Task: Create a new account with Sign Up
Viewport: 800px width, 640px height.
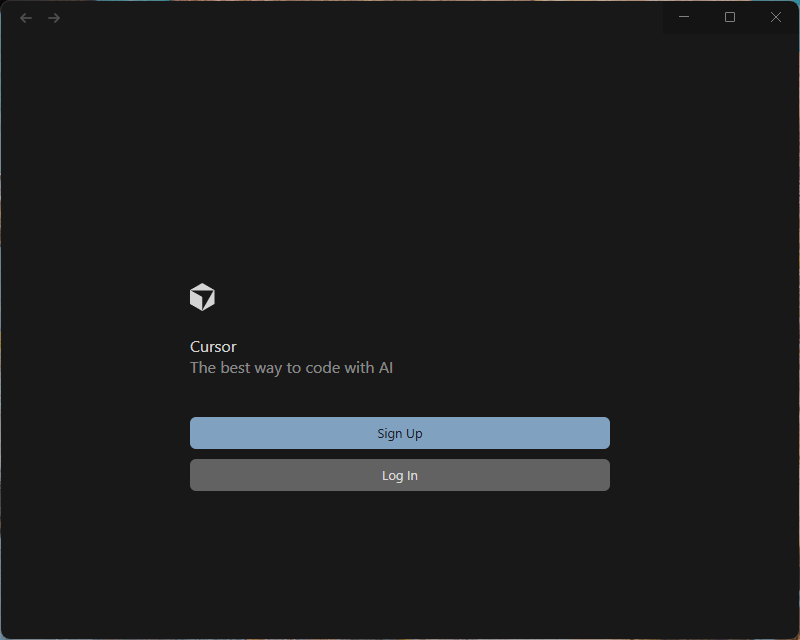Action: point(399,433)
